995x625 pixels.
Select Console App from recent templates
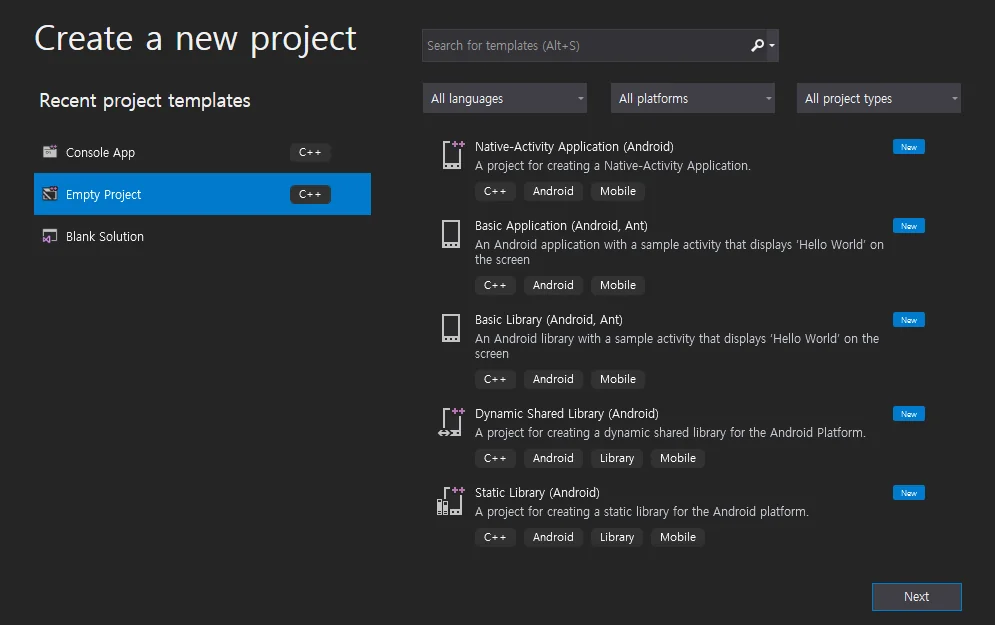tap(202, 152)
